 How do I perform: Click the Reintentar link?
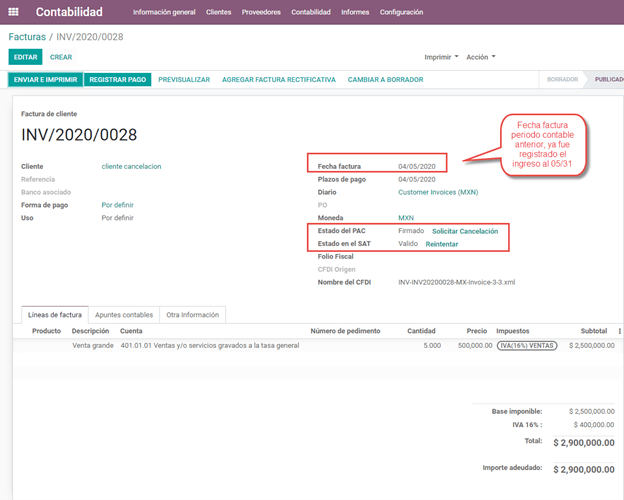pos(442,244)
